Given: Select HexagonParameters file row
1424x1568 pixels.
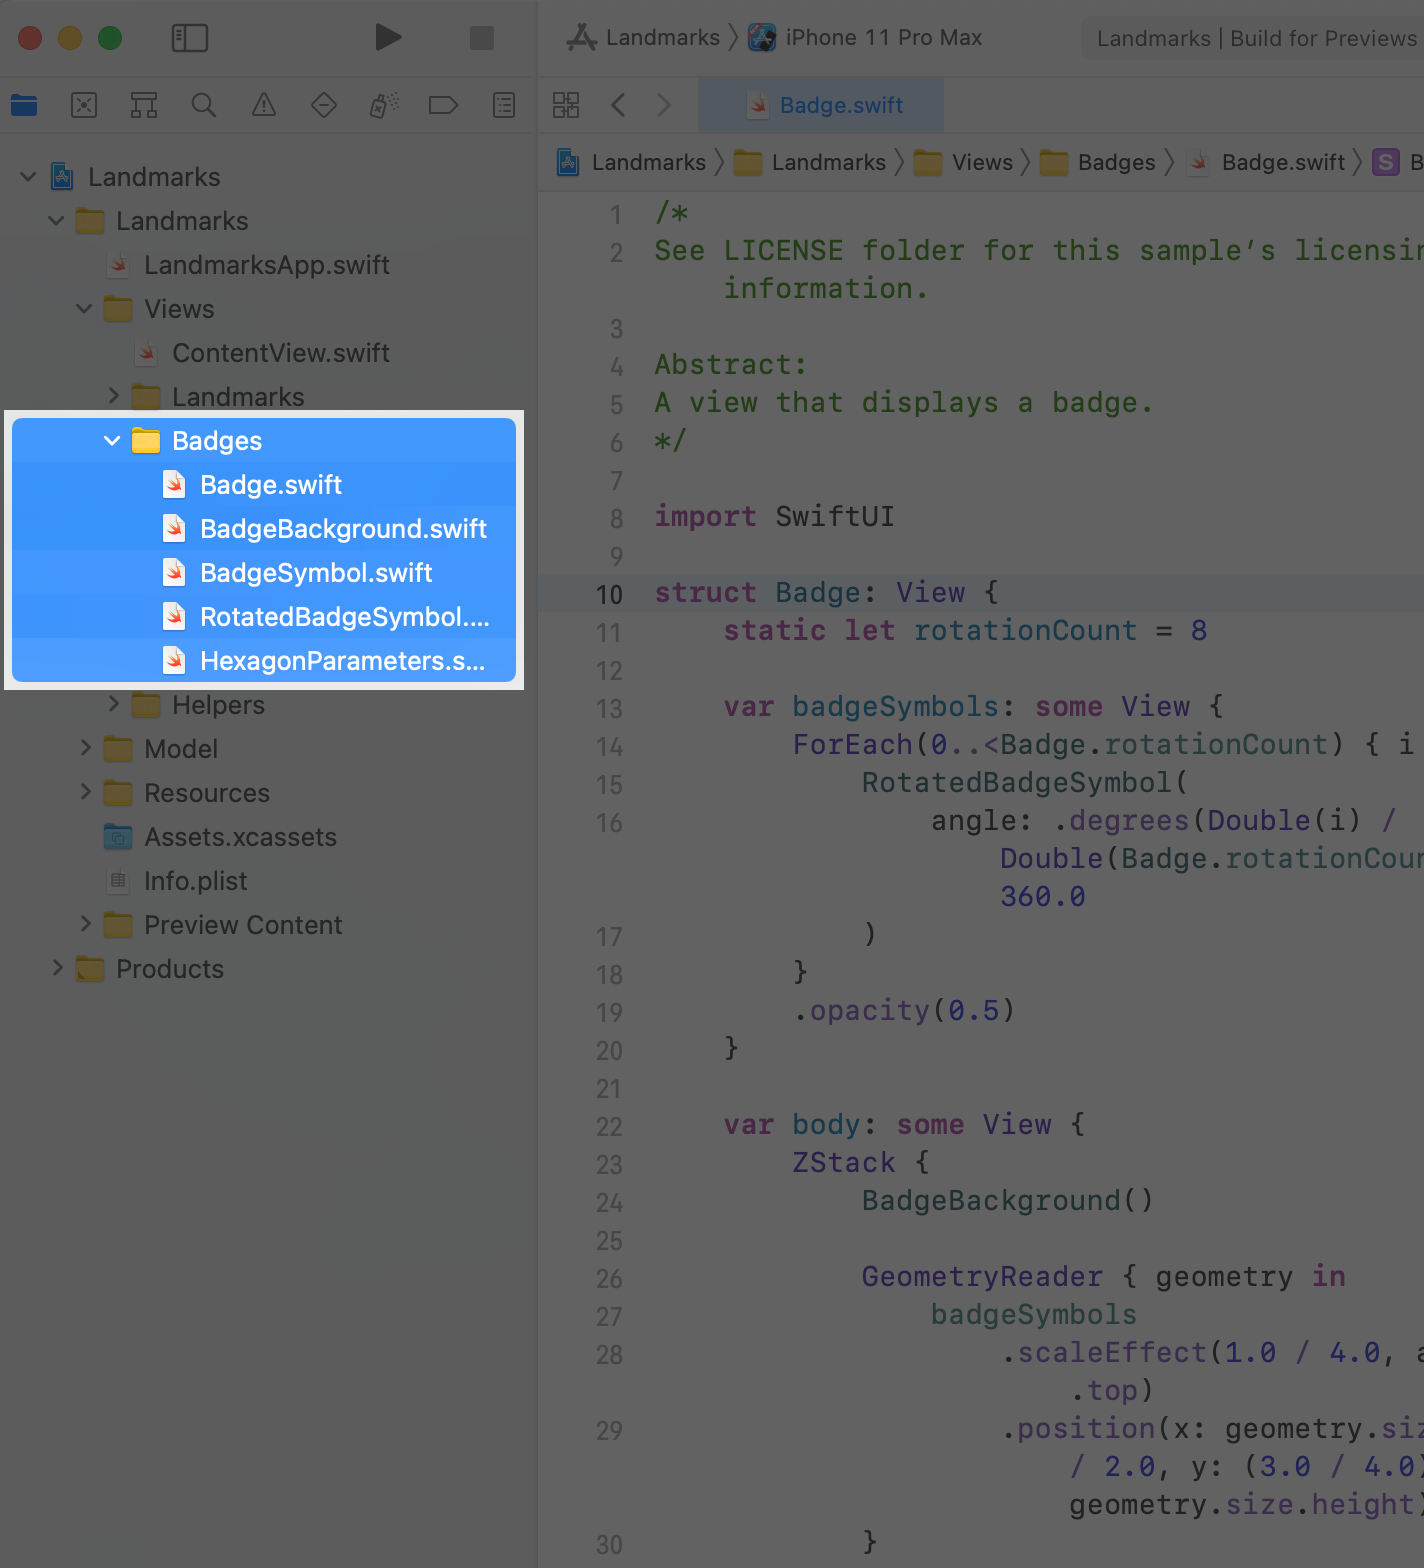Looking at the screenshot, I should [x=264, y=661].
